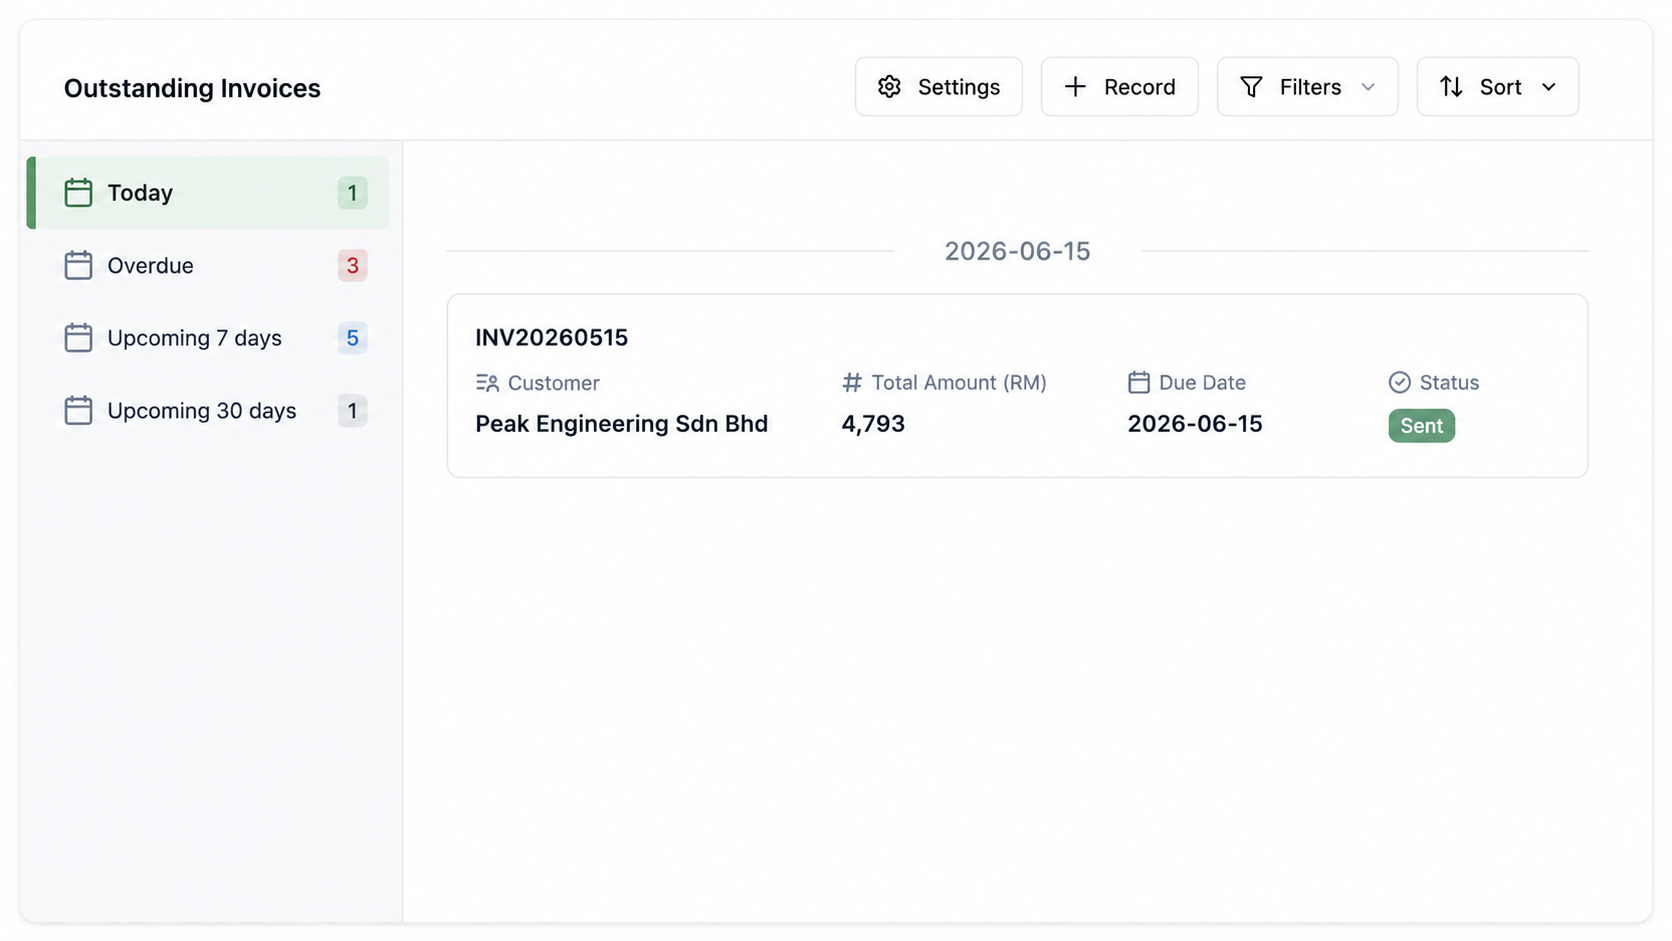Click the Upcoming 30 days count badge
Screen dimensions: 1672x941
[x=352, y=411]
